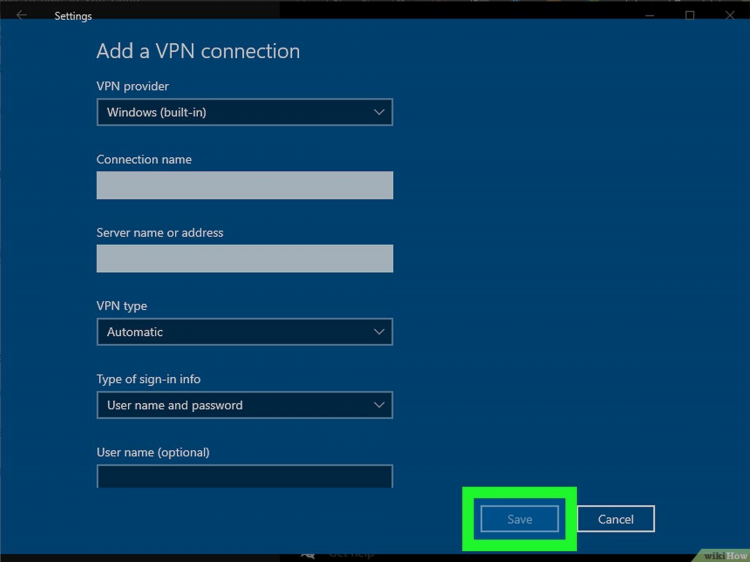Save the VPN connection
This screenshot has height=562, width=750.
click(519, 518)
